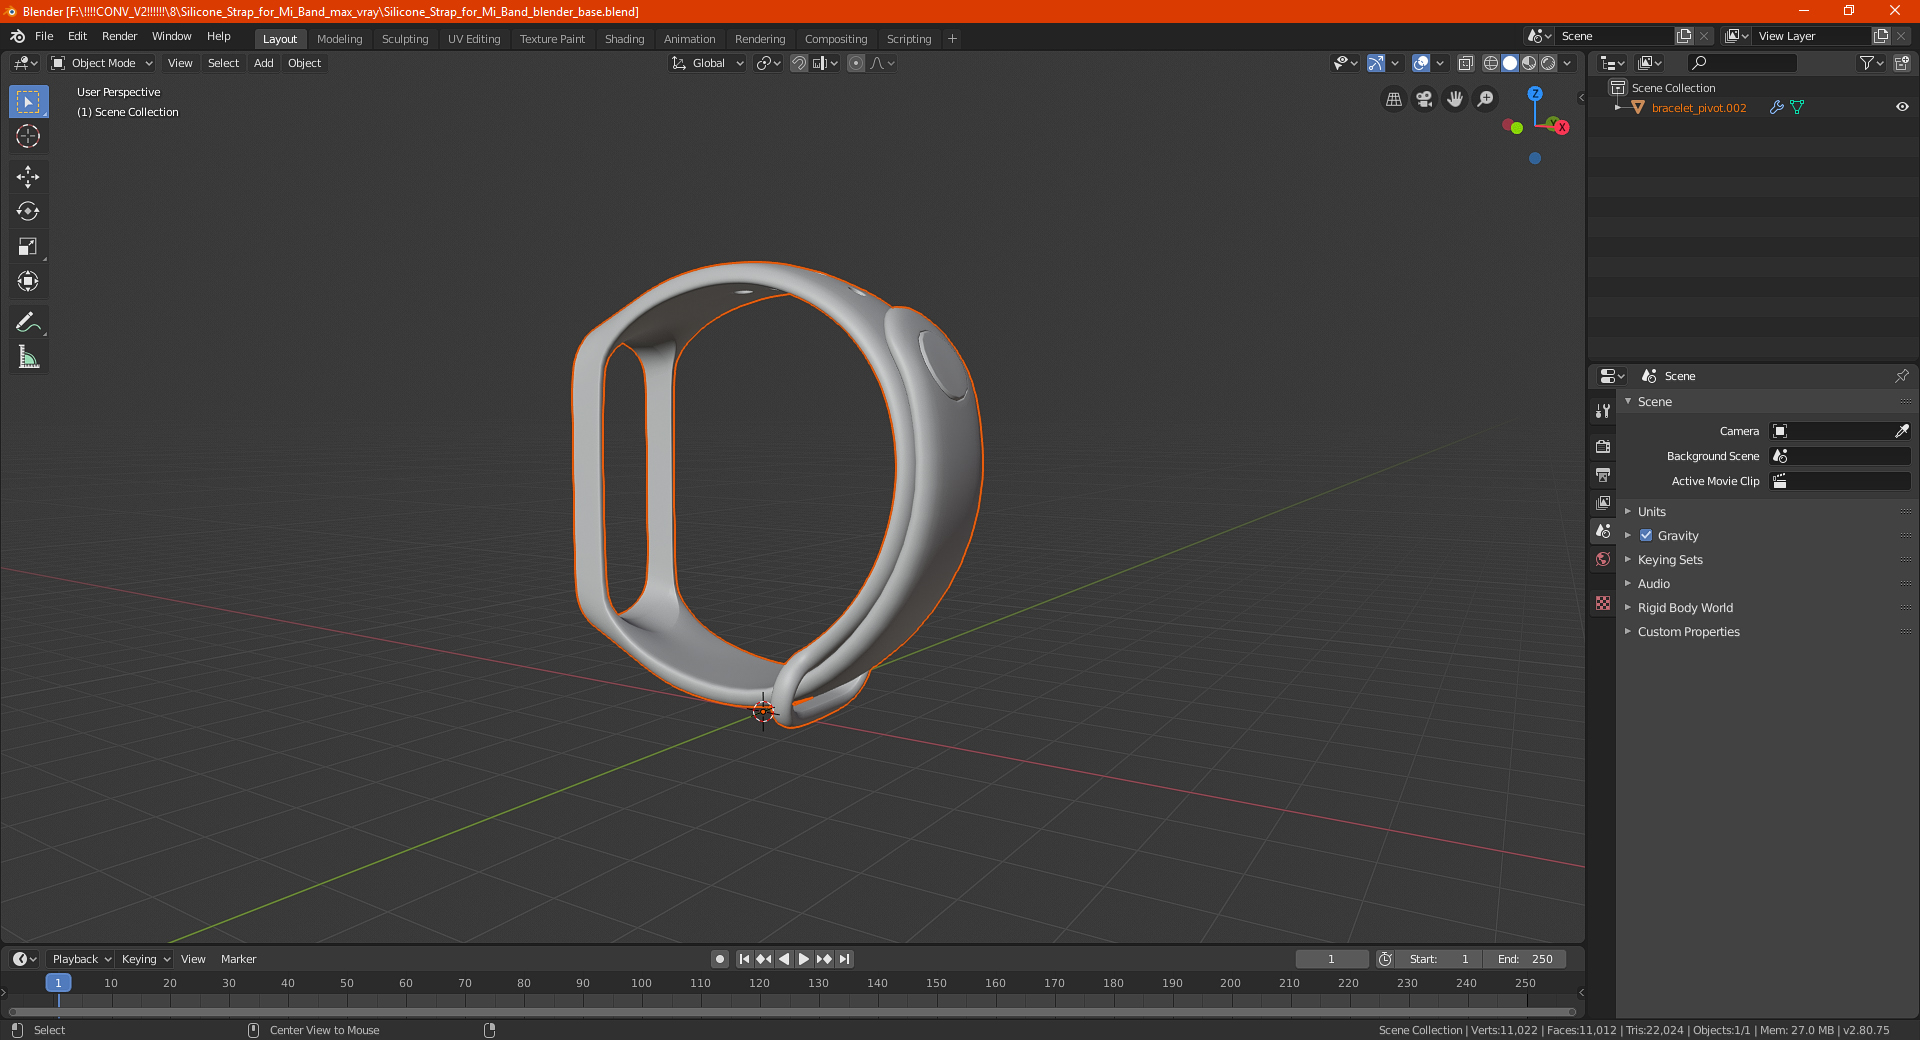
Task: Enable auto keying record button
Action: click(x=720, y=959)
